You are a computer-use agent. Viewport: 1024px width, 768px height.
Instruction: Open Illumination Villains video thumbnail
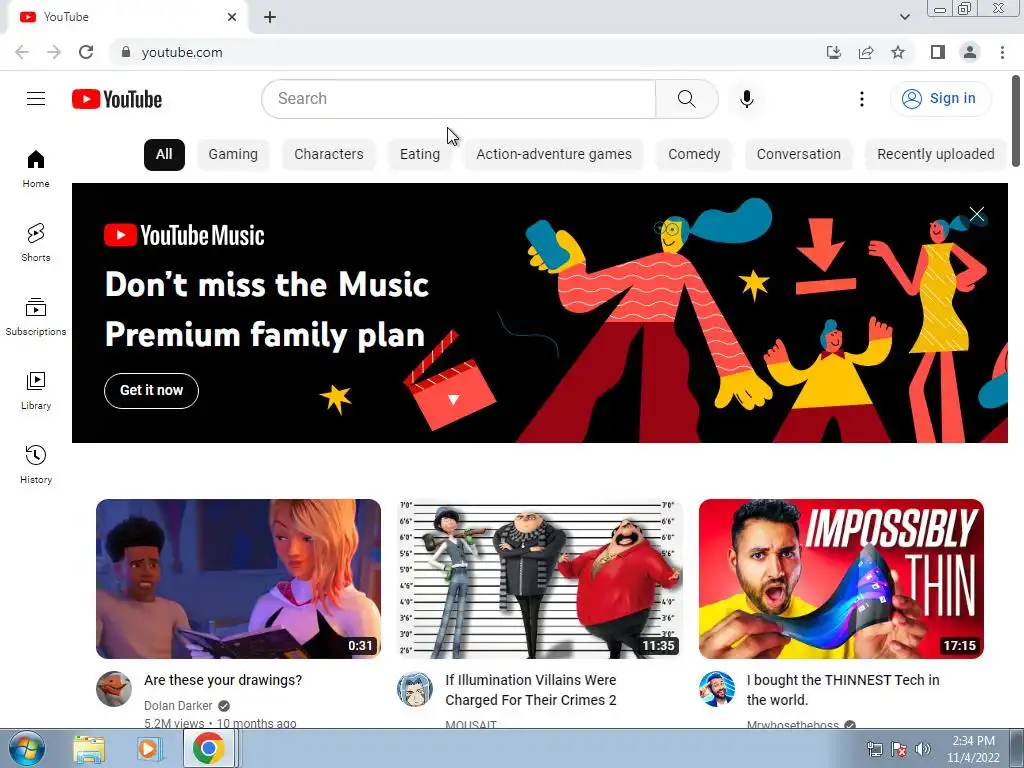[x=540, y=579]
